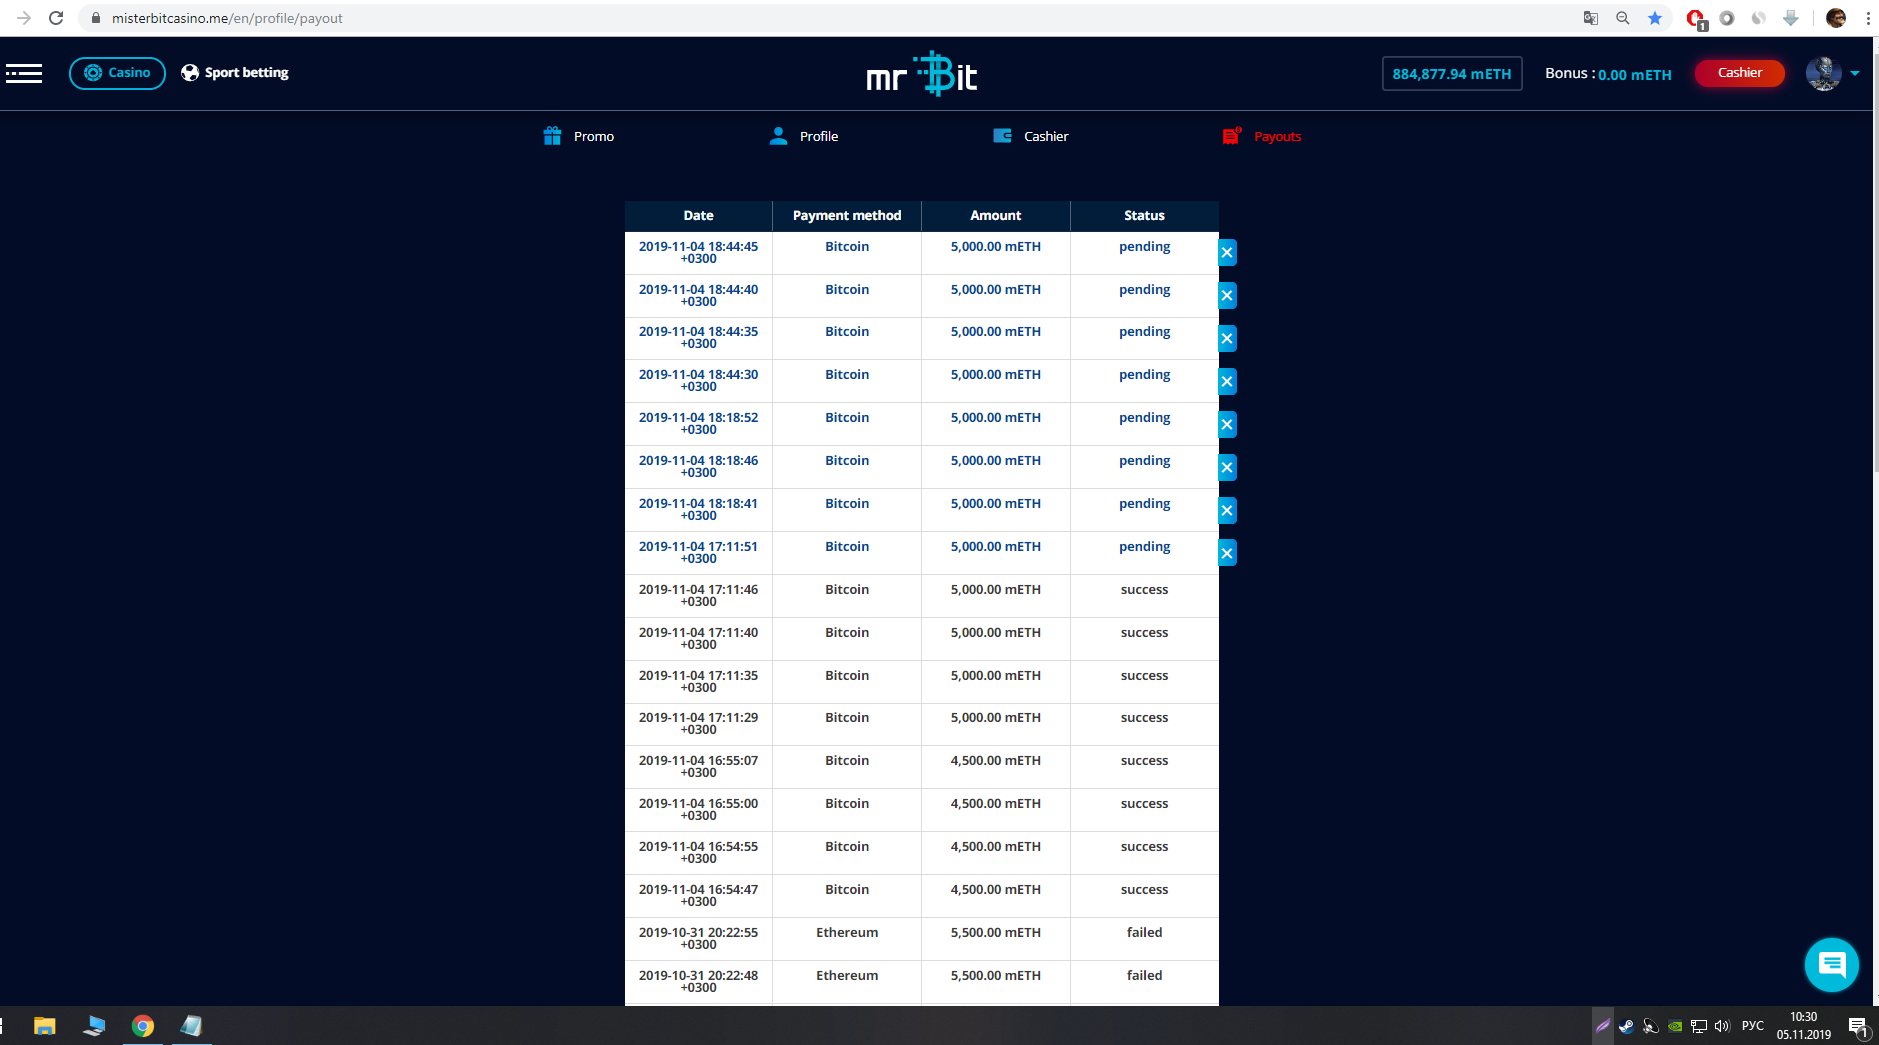Open the Casino section

(x=117, y=73)
